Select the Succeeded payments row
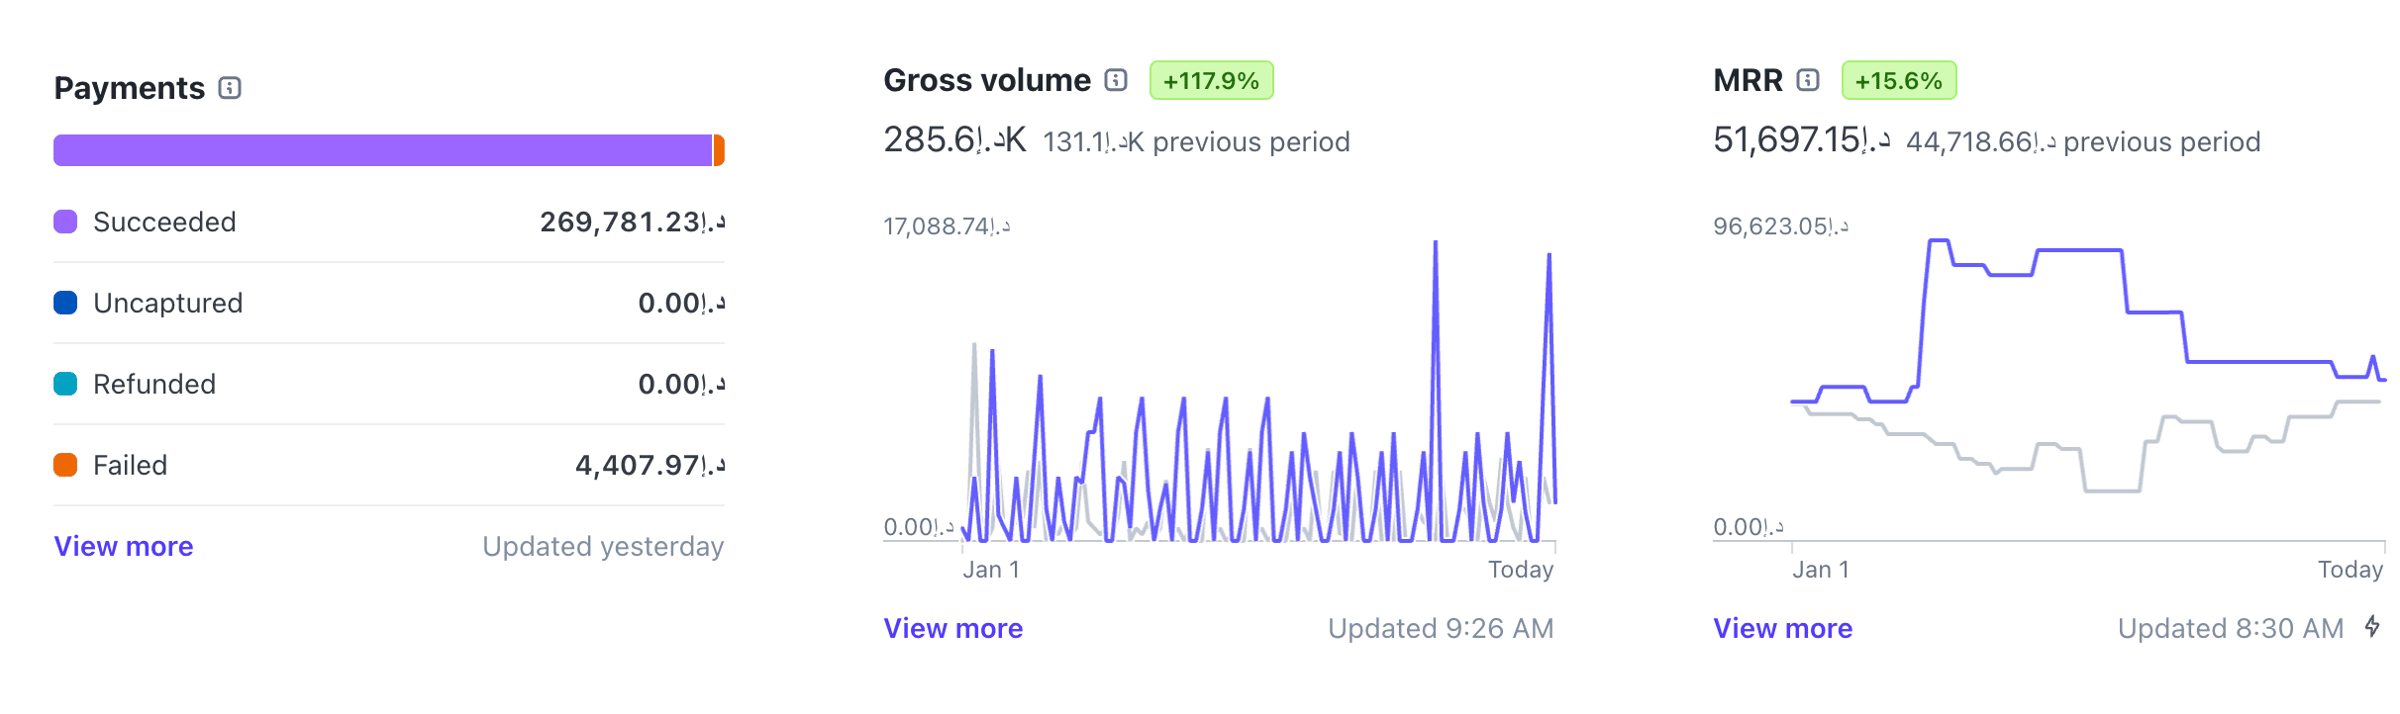Image resolution: width=2400 pixels, height=714 pixels. [x=388, y=222]
